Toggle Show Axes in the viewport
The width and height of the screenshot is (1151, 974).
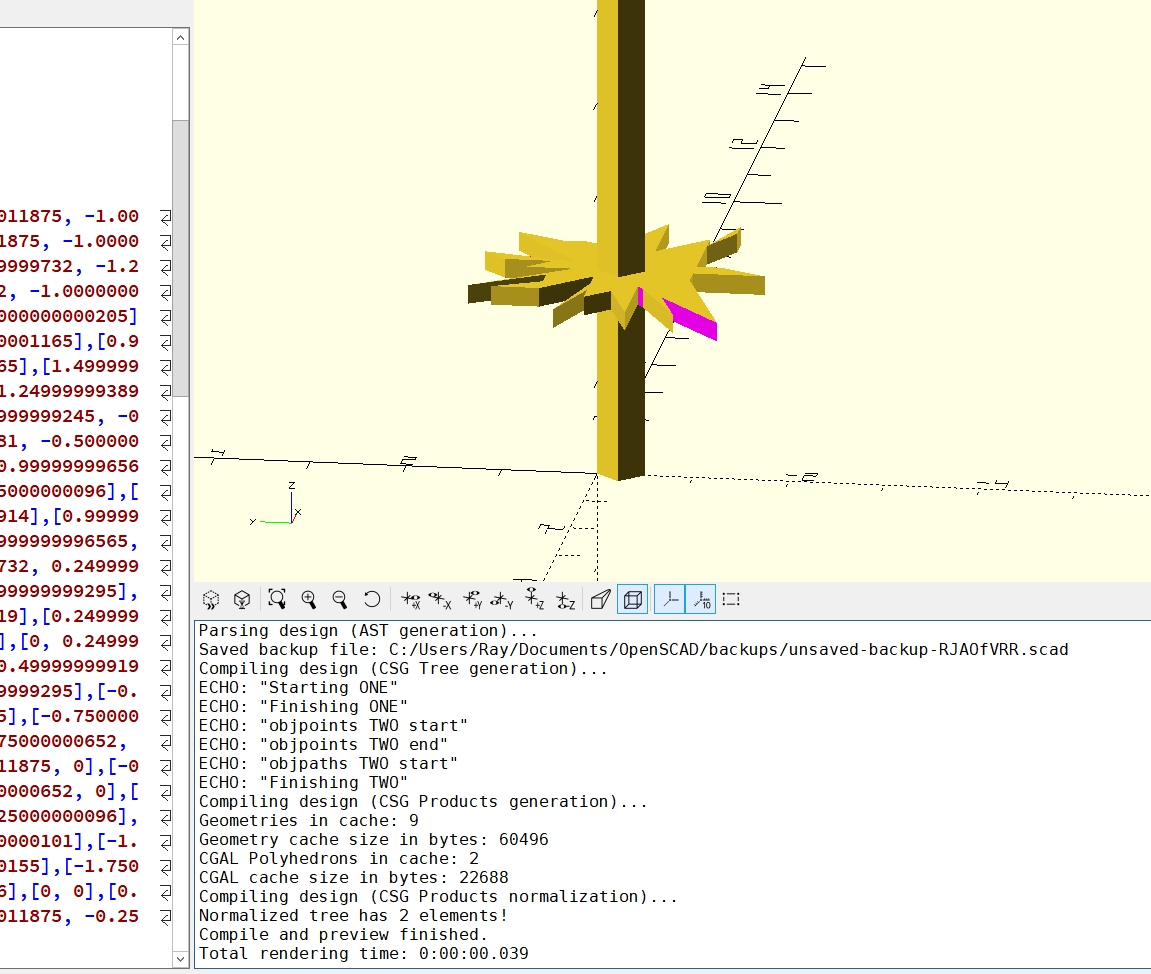pyautogui.click(x=669, y=600)
